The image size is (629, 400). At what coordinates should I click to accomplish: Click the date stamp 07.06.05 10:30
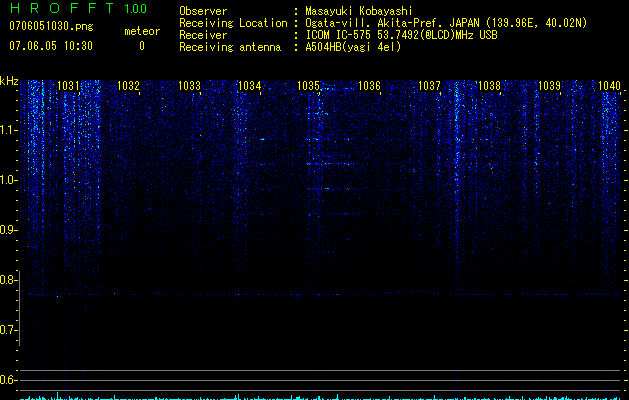coord(51,46)
